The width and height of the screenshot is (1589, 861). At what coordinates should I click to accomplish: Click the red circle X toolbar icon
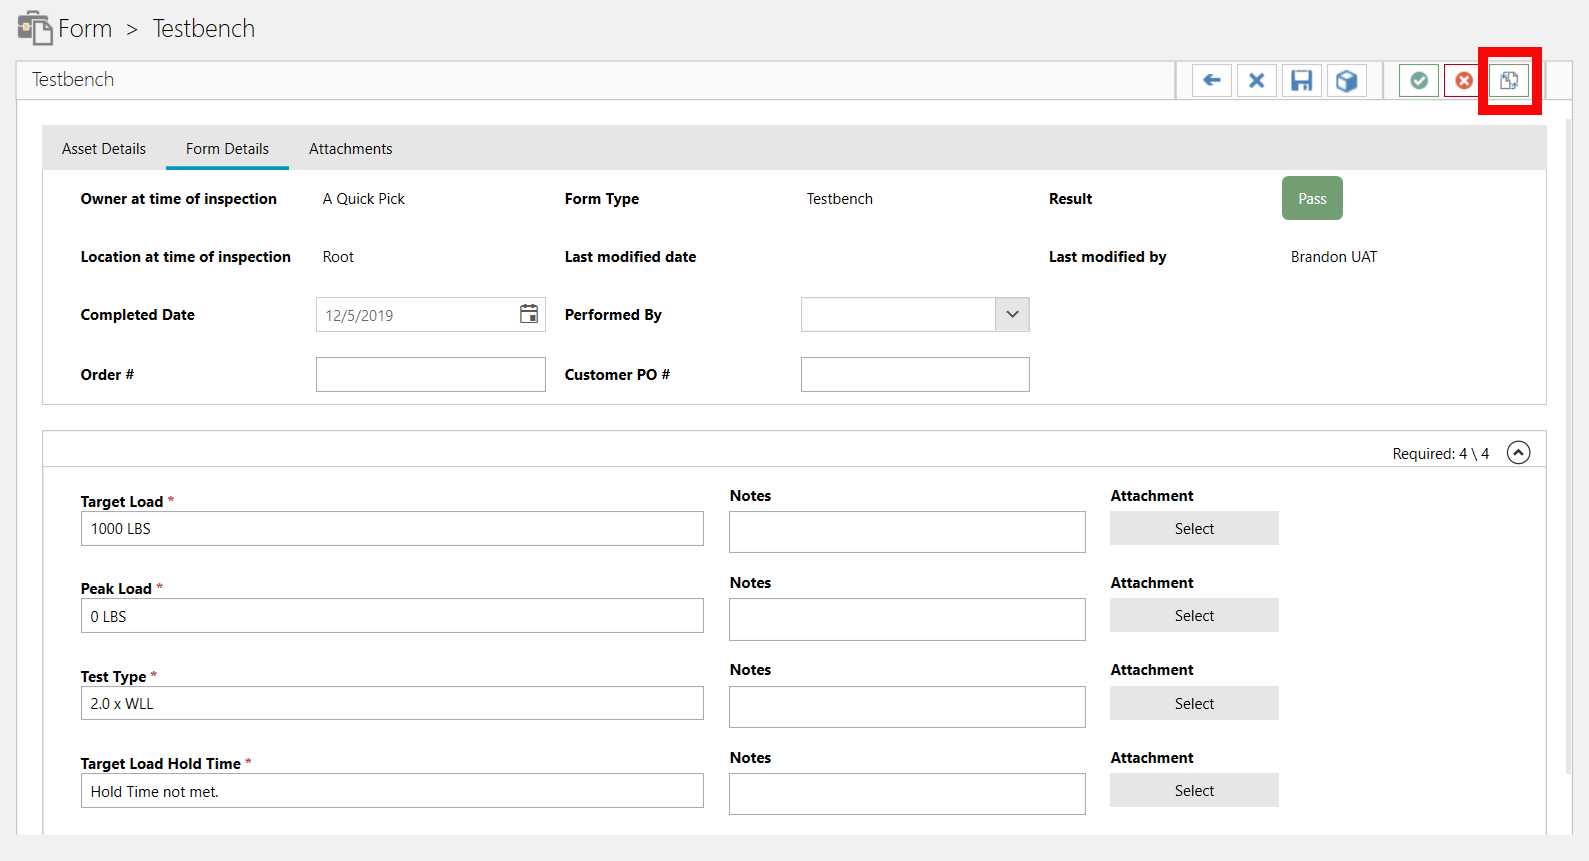(x=1463, y=81)
